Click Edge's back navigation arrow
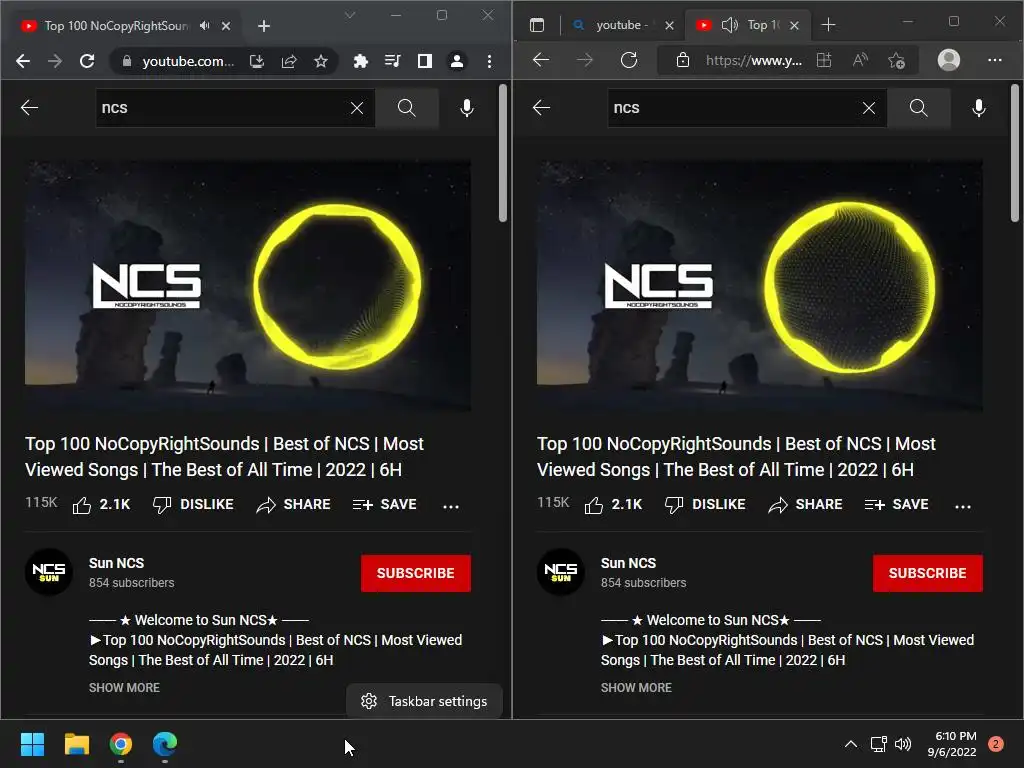 pos(541,60)
